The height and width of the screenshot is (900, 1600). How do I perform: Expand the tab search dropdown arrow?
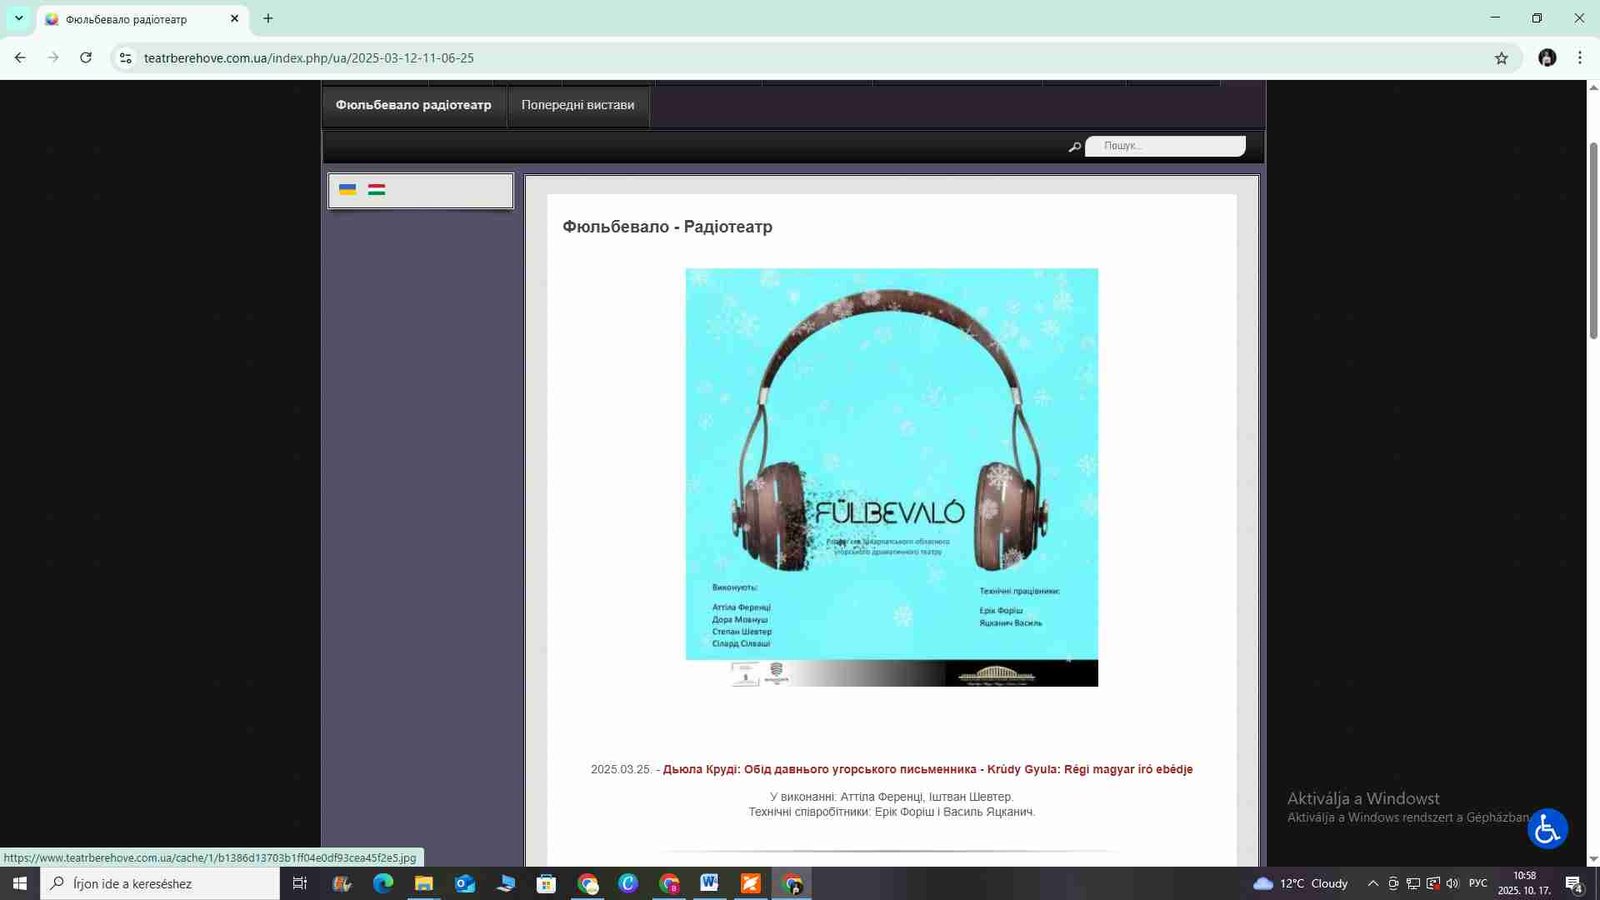pyautogui.click(x=18, y=18)
